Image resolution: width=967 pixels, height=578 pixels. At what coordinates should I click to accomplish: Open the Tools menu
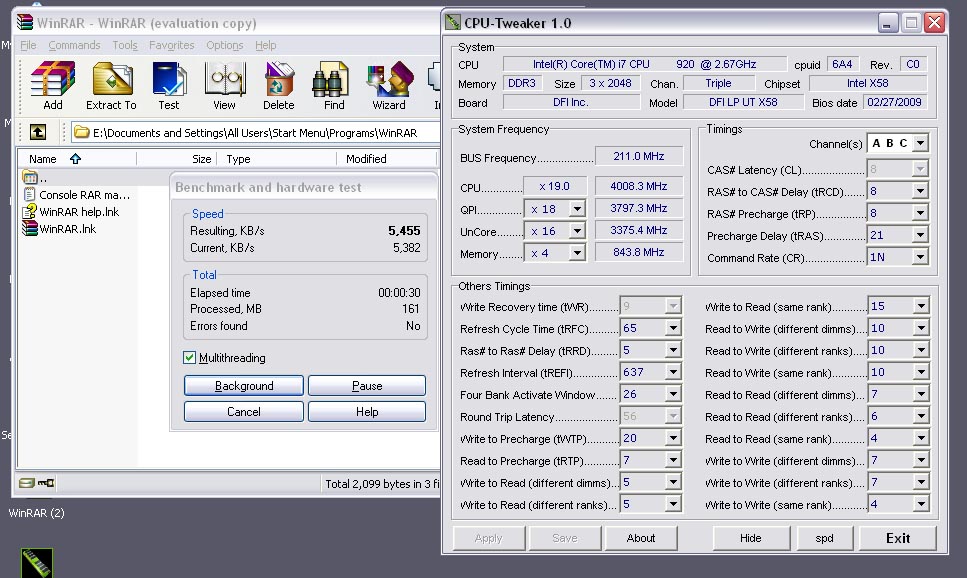125,45
